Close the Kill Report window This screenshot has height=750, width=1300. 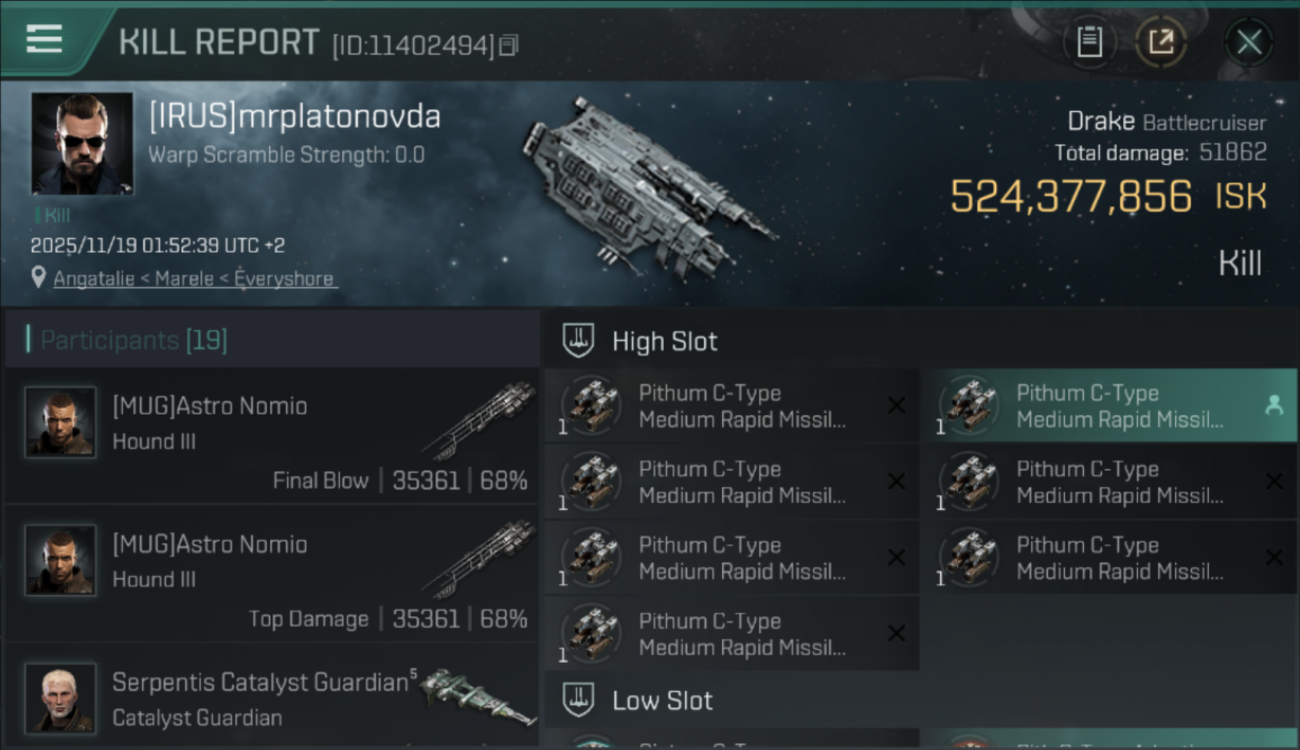[x=1249, y=42]
